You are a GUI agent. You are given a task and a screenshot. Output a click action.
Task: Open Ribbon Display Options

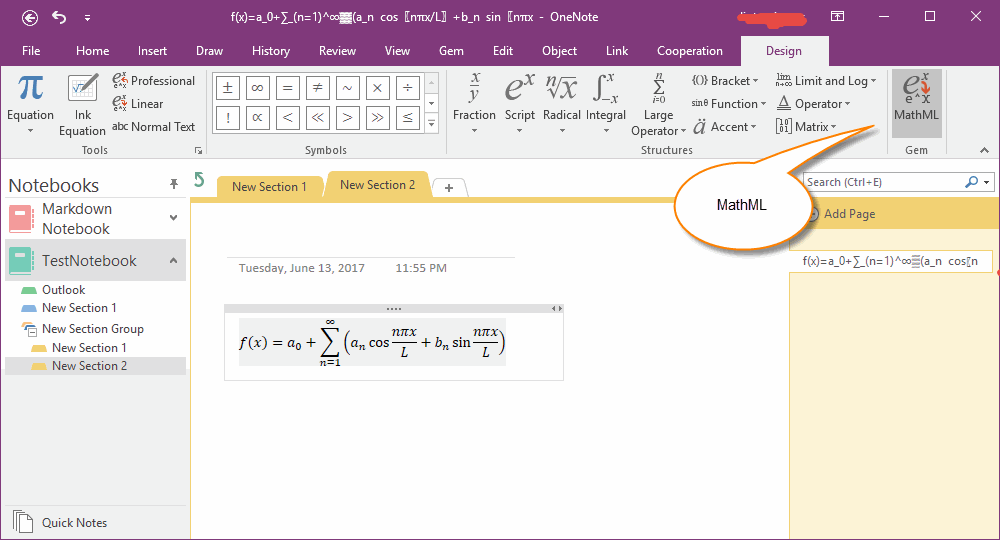[x=837, y=17]
